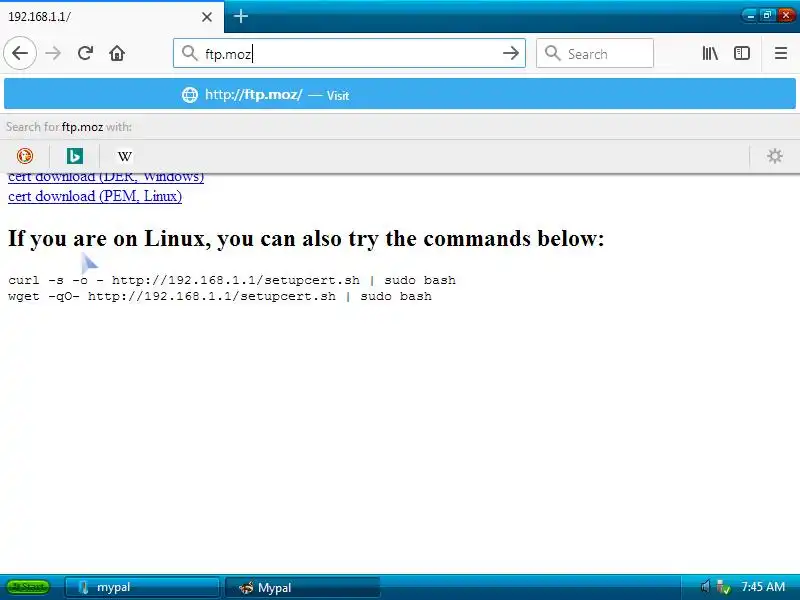This screenshot has height=600, width=800.
Task: Search ftp.moz with Wikipedia
Action: [124, 156]
